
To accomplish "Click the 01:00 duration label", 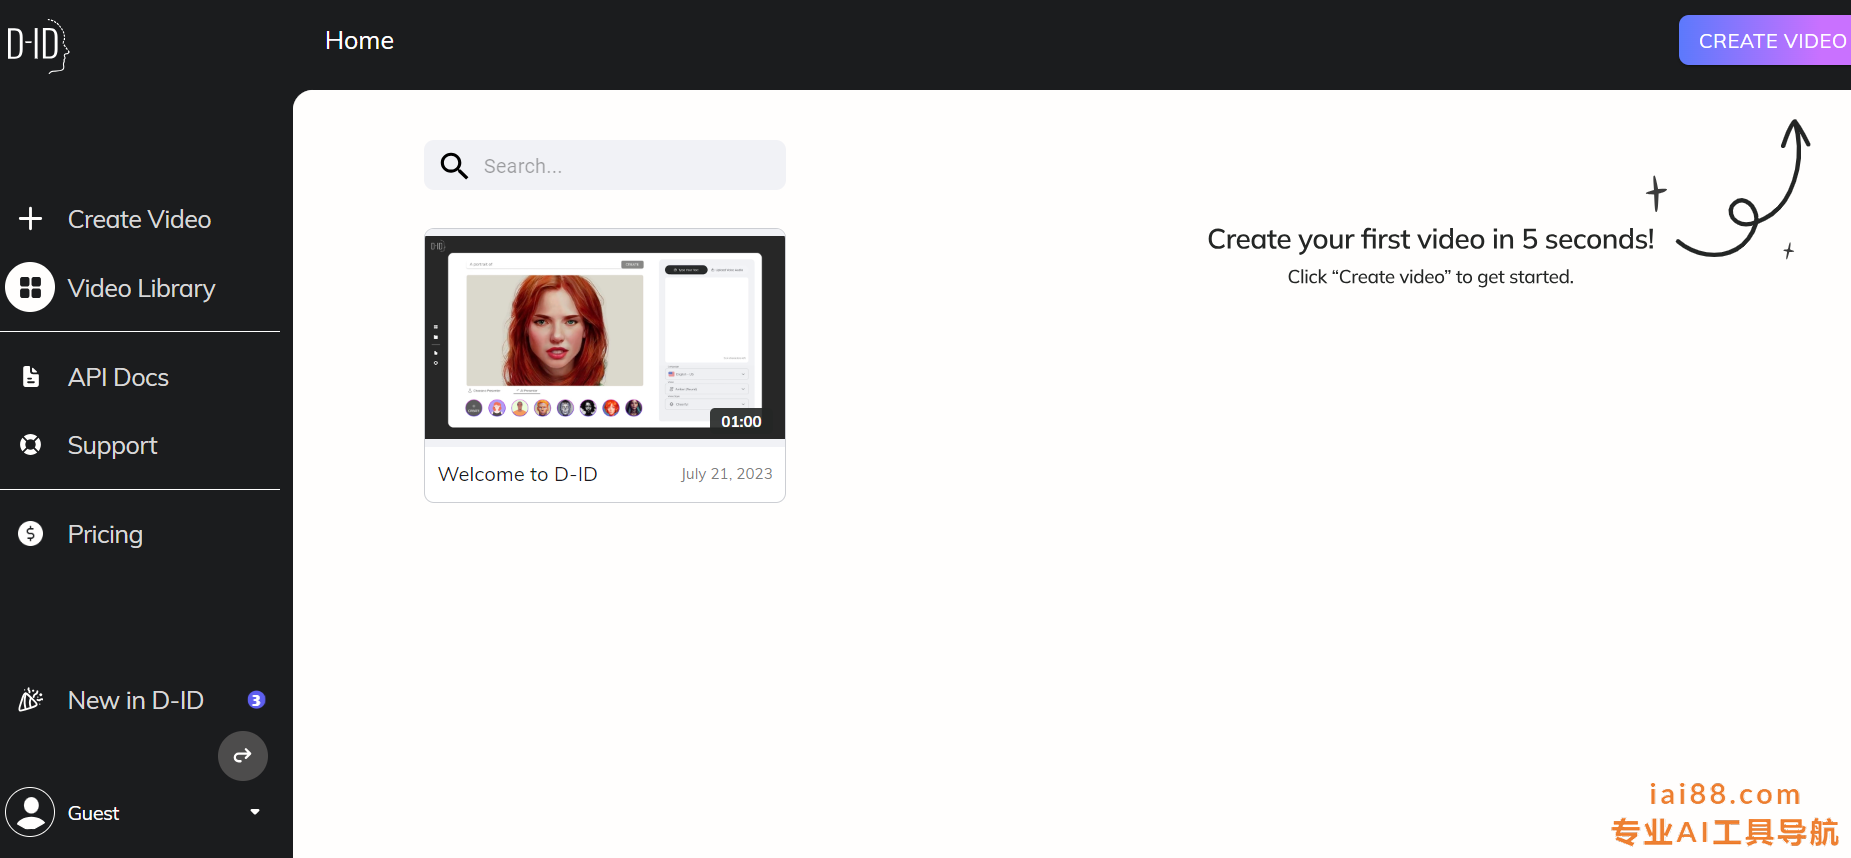I will 741,421.
